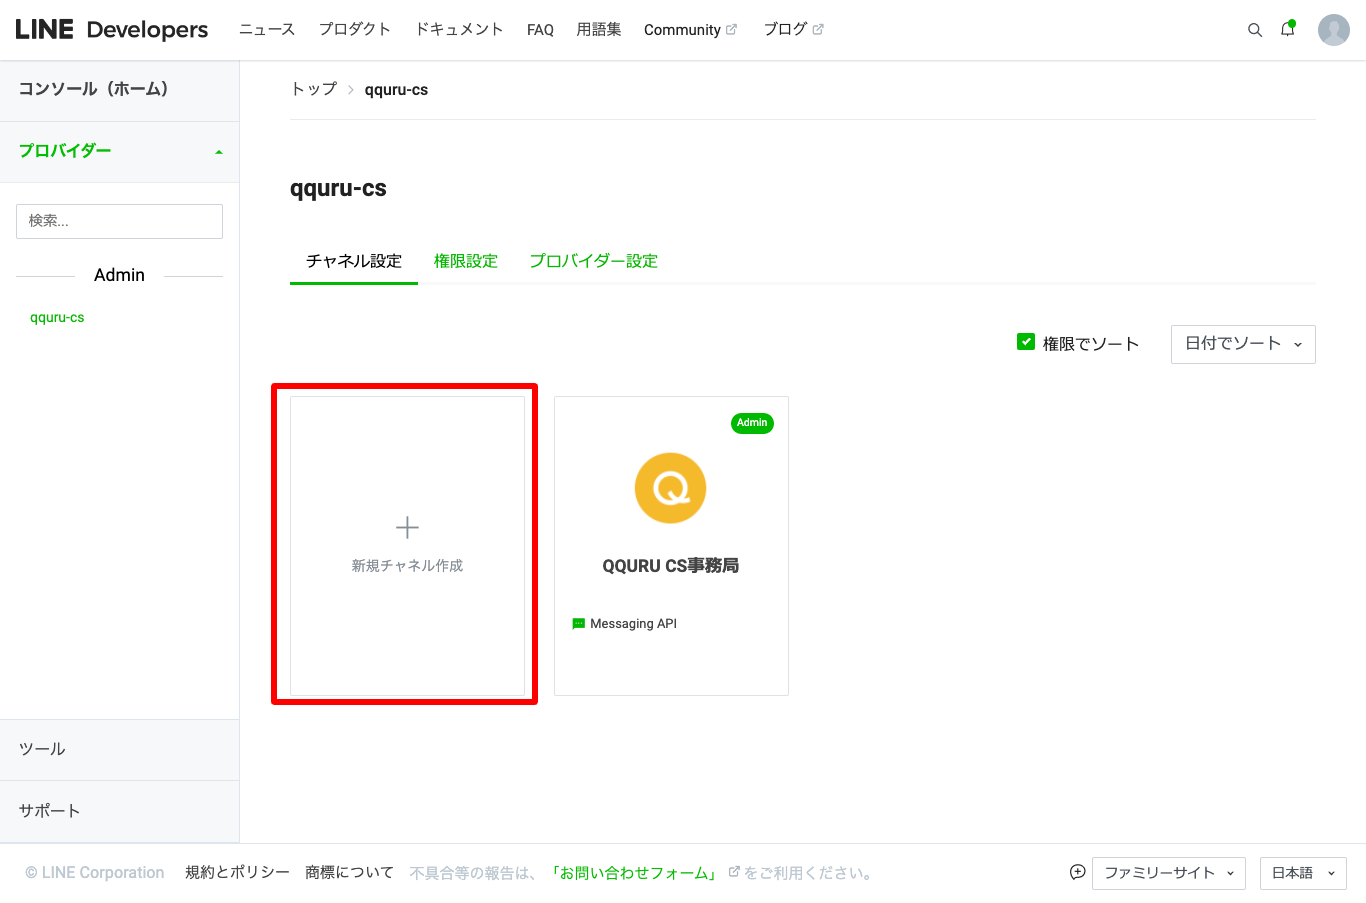Open the 日本語 language selector
The image size is (1366, 903).
pyautogui.click(x=1302, y=873)
